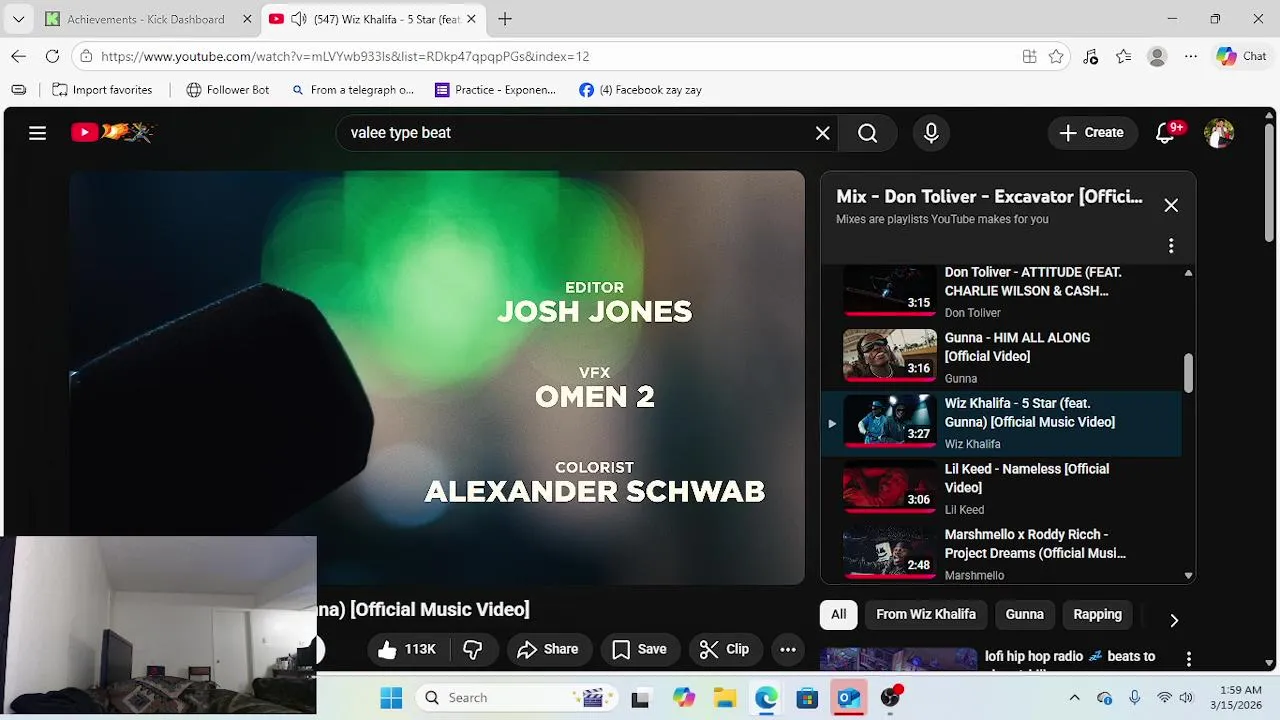Select the All filter chip
The image size is (1280, 720).
click(x=839, y=615)
